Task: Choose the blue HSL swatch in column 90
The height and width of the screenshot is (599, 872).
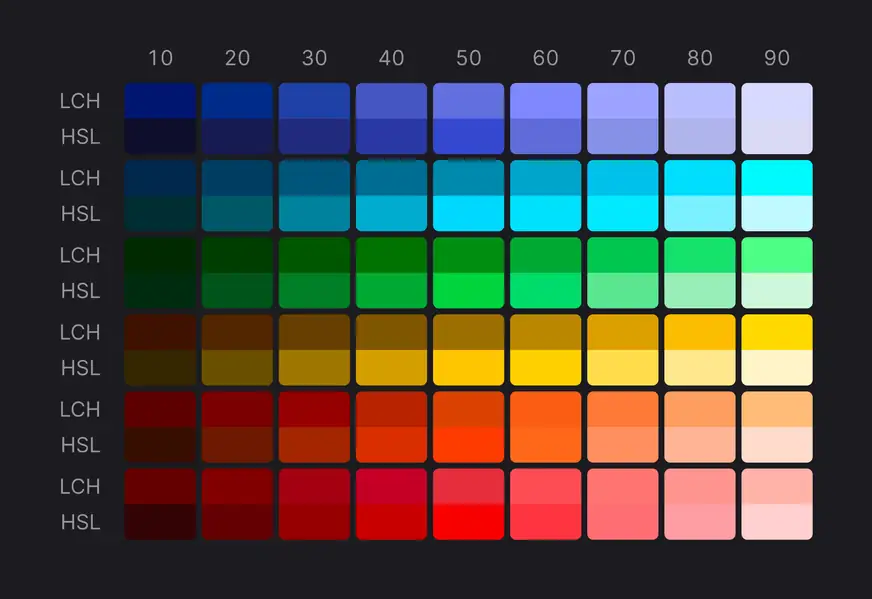Action: click(x=777, y=136)
